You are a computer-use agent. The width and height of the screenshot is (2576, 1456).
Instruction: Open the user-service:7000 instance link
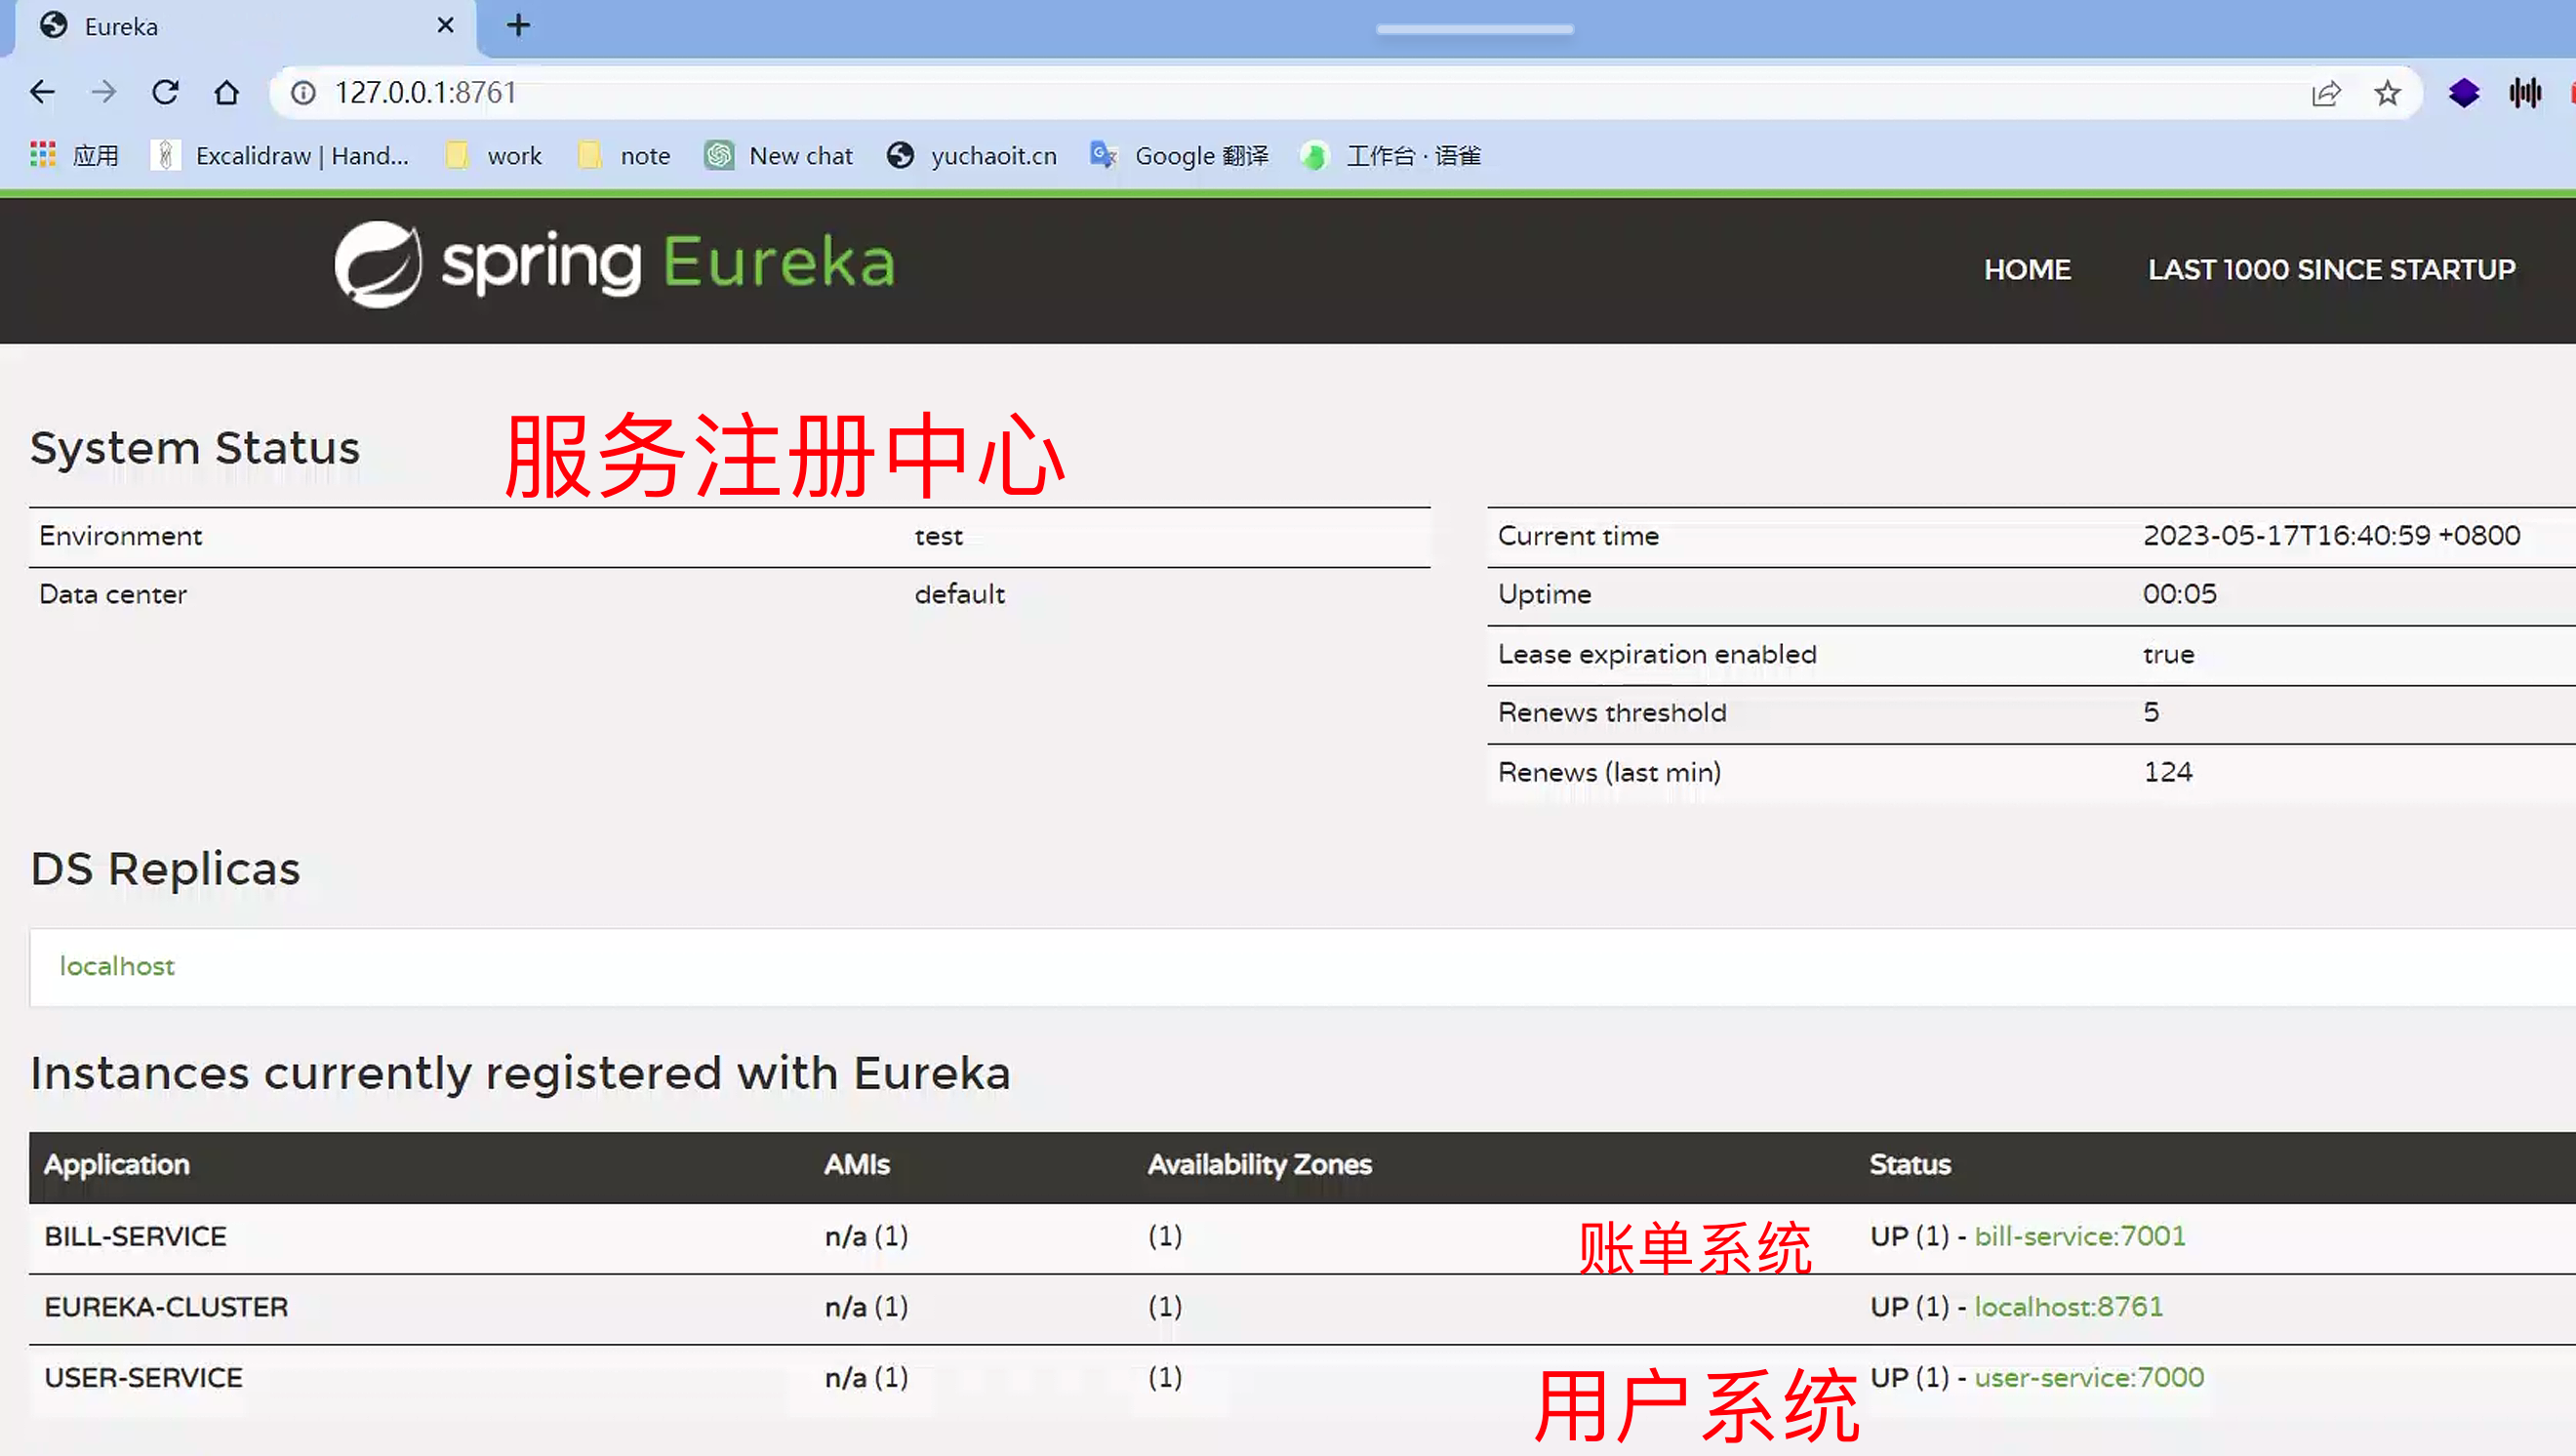point(2088,1377)
